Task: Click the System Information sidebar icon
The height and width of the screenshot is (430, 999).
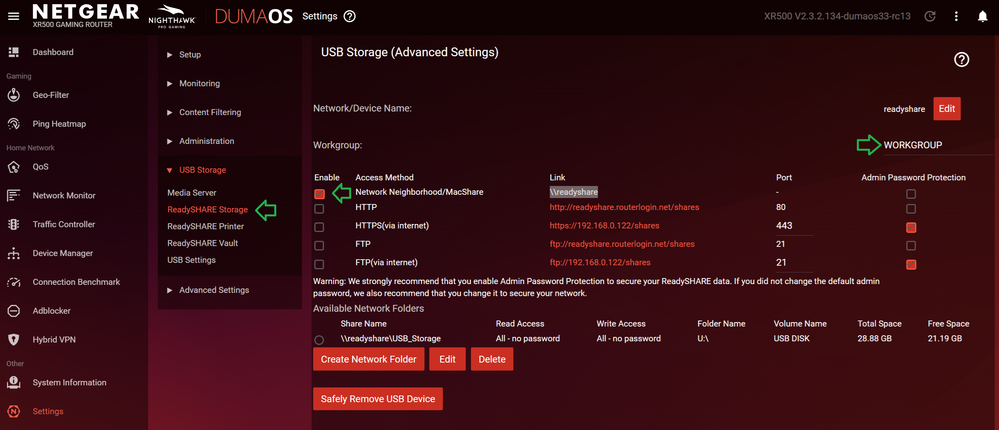Action: 13,383
